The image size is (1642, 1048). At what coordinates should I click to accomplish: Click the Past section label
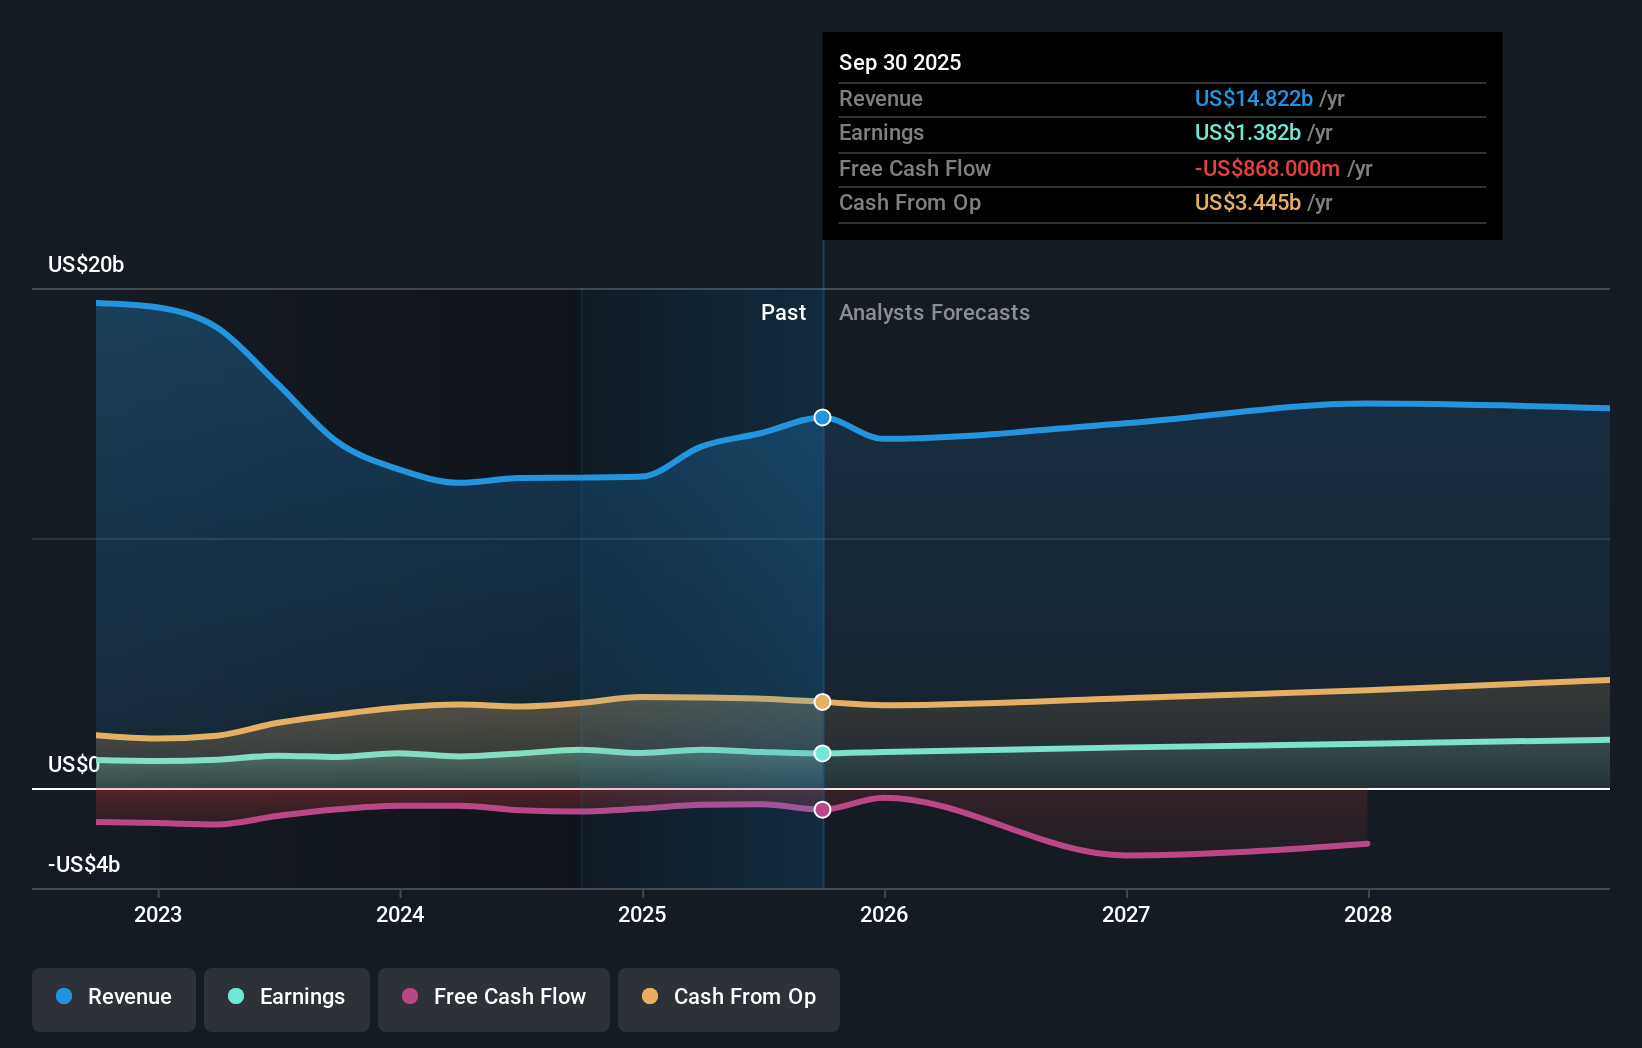tap(784, 312)
